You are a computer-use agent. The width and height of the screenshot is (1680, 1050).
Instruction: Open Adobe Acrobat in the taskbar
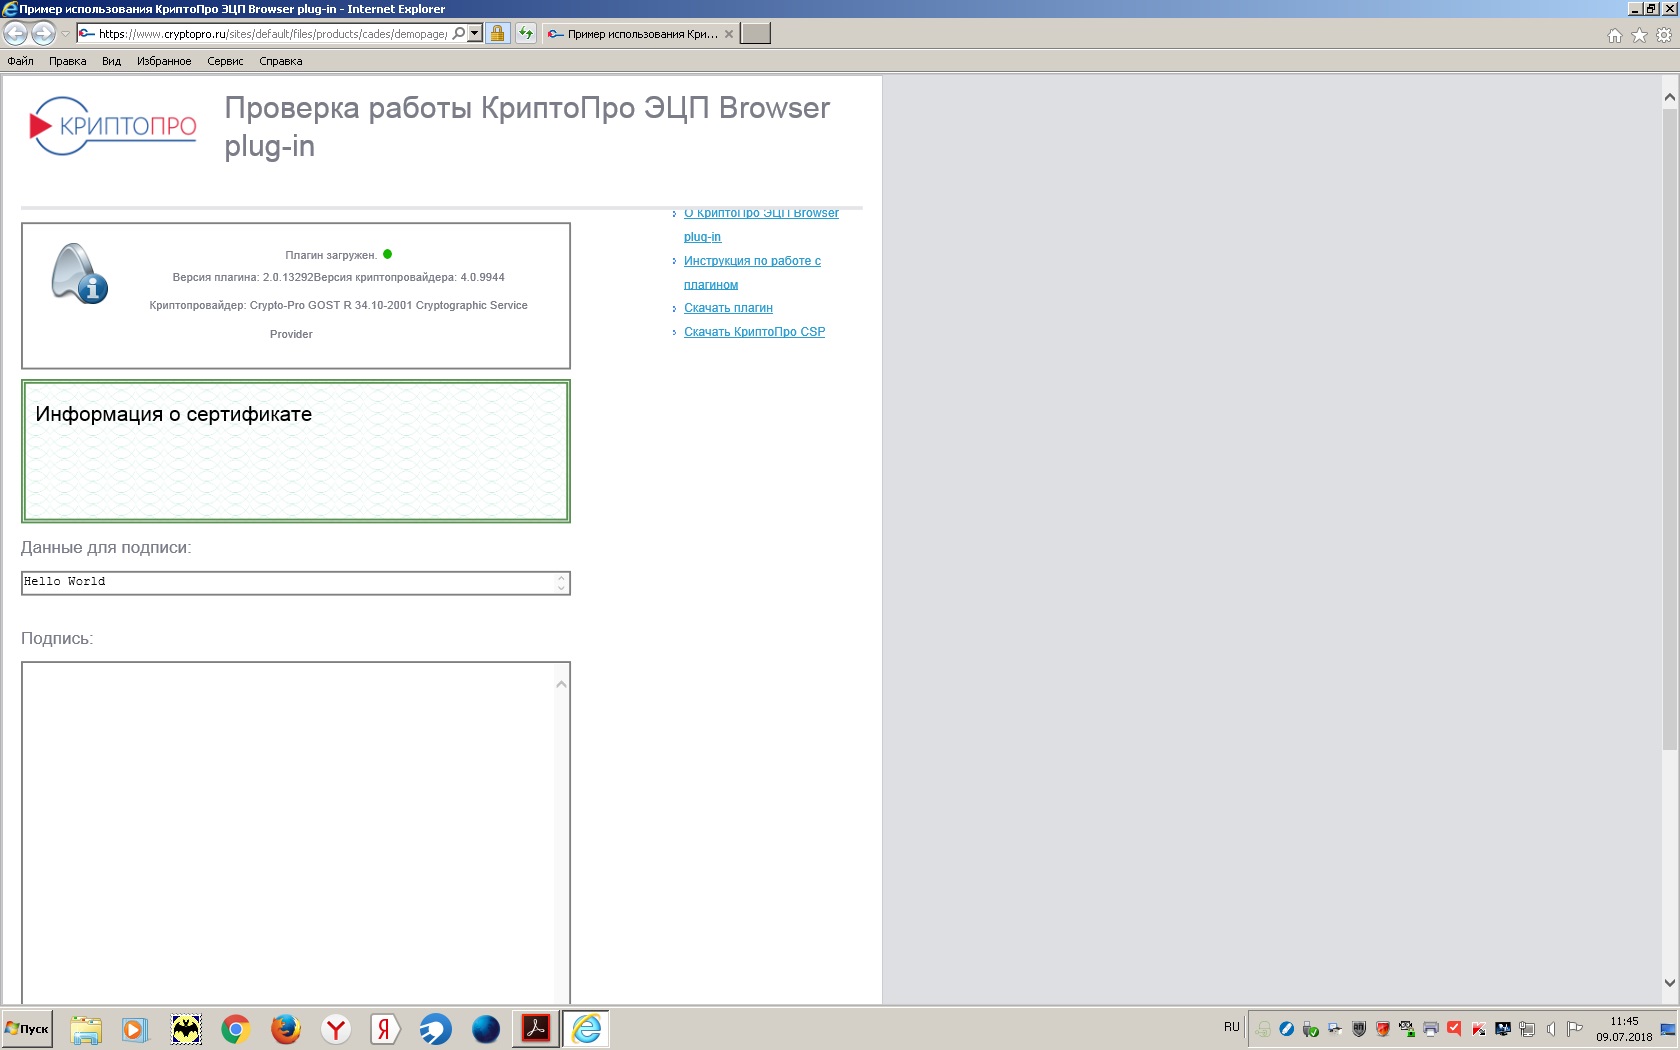(536, 1029)
